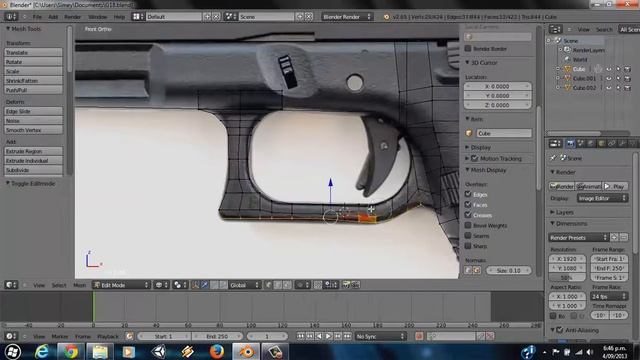Toggle render camera icon for Cube row

click(627, 69)
